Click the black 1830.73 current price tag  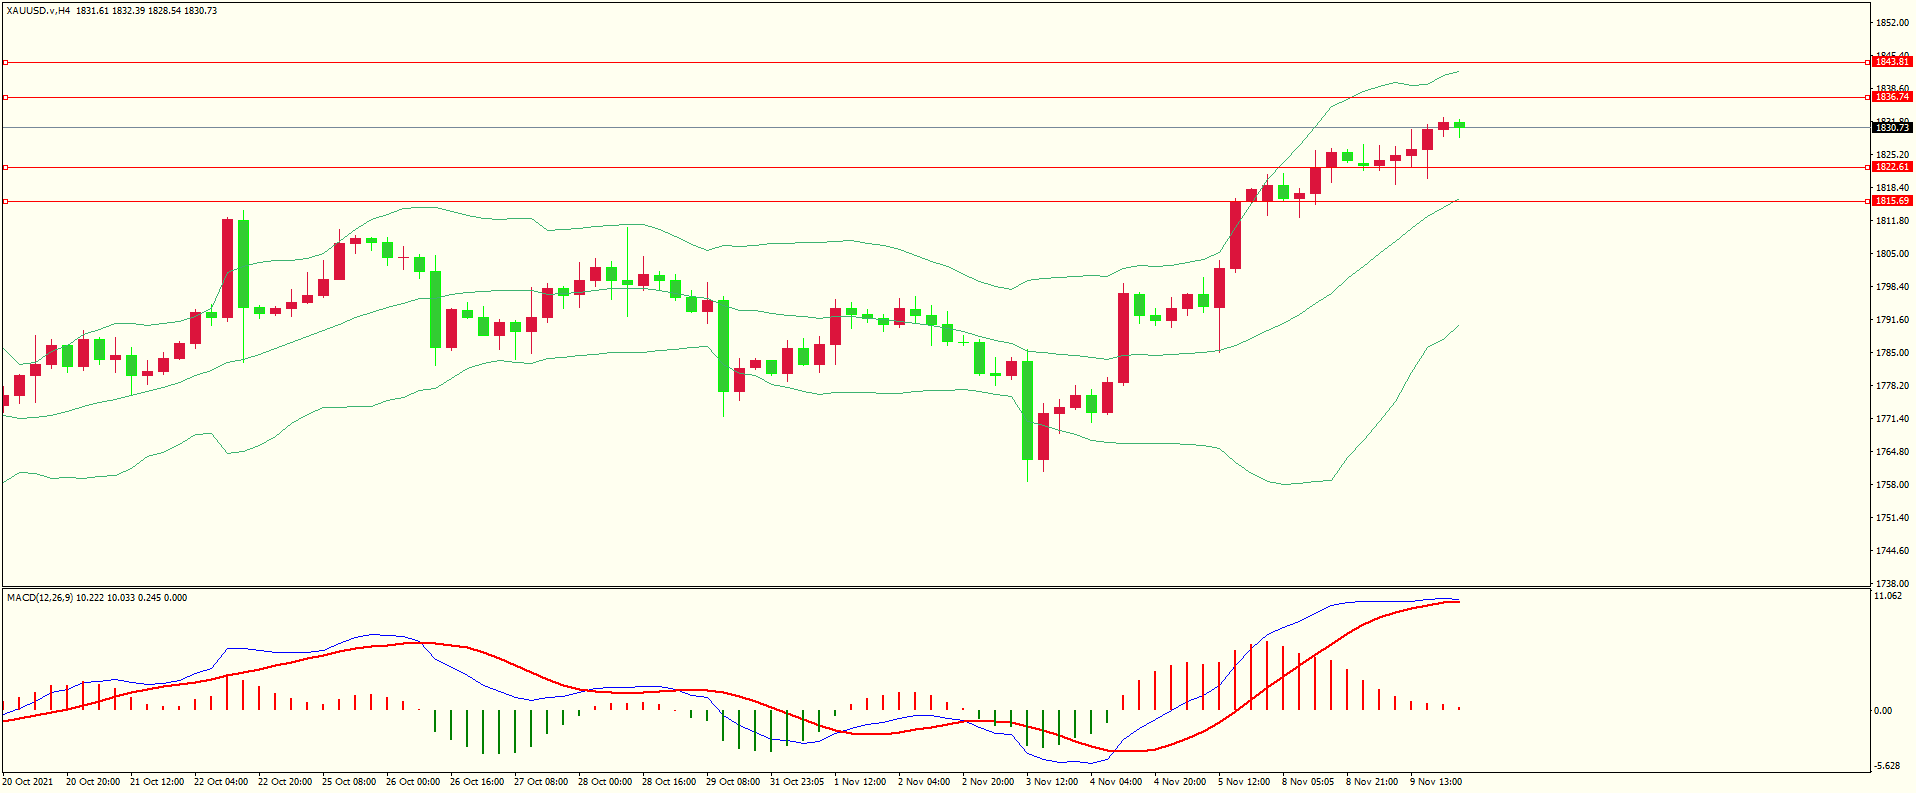coord(1892,128)
